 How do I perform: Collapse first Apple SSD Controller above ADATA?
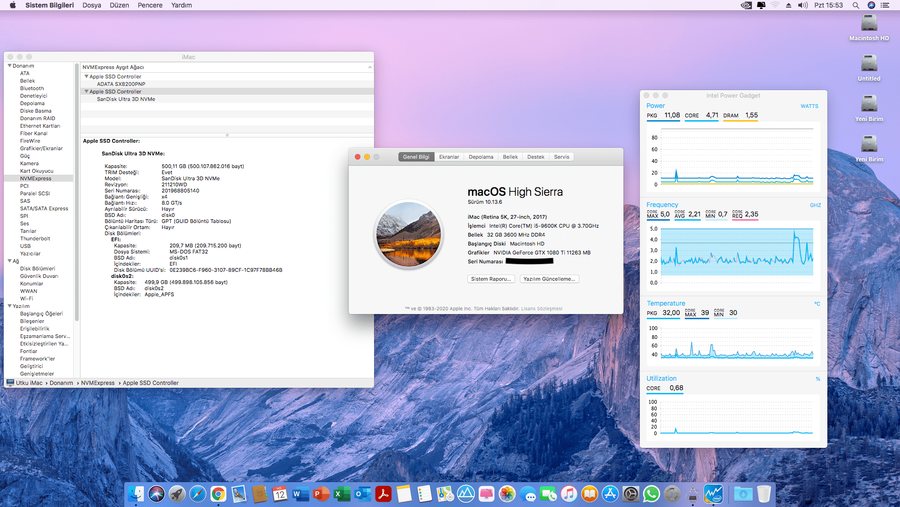[87, 76]
